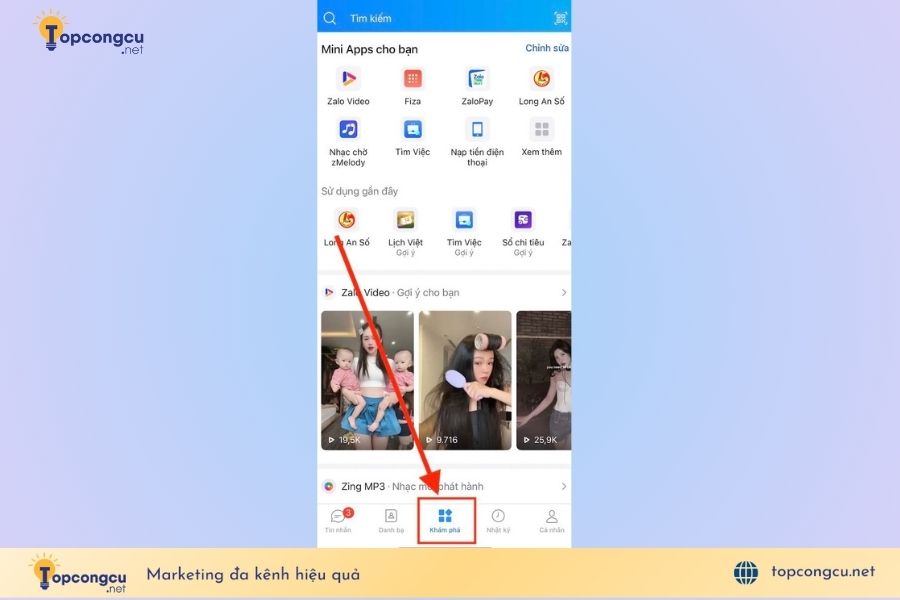Image resolution: width=900 pixels, height=600 pixels.
Task: Open the Zalo Video mini app
Action: point(348,86)
